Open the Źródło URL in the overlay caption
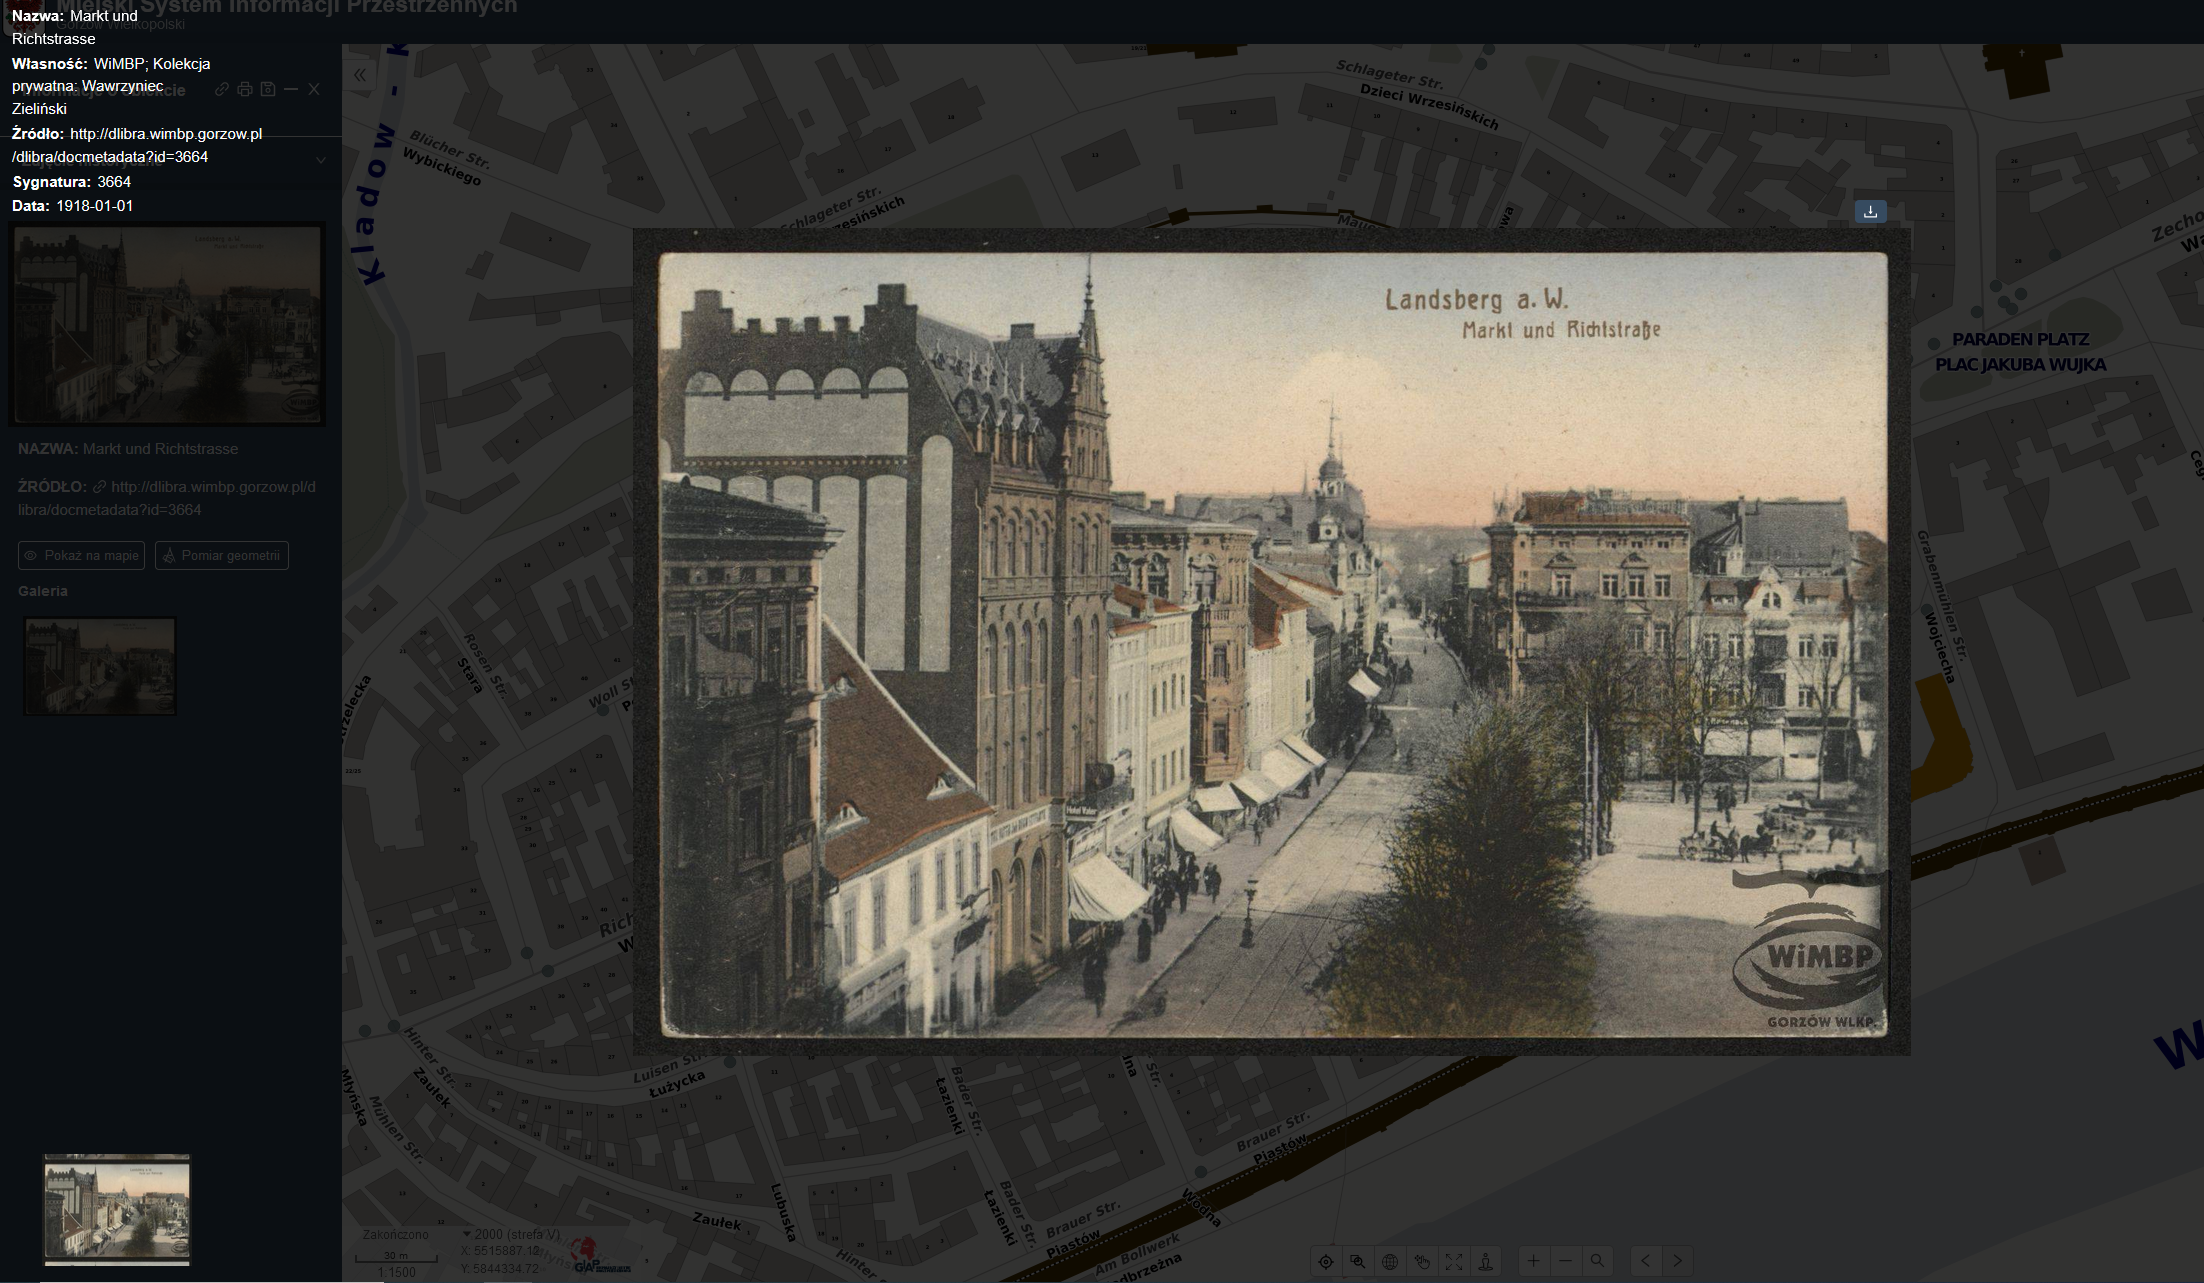2204x1283 pixels. pyautogui.click(x=137, y=145)
